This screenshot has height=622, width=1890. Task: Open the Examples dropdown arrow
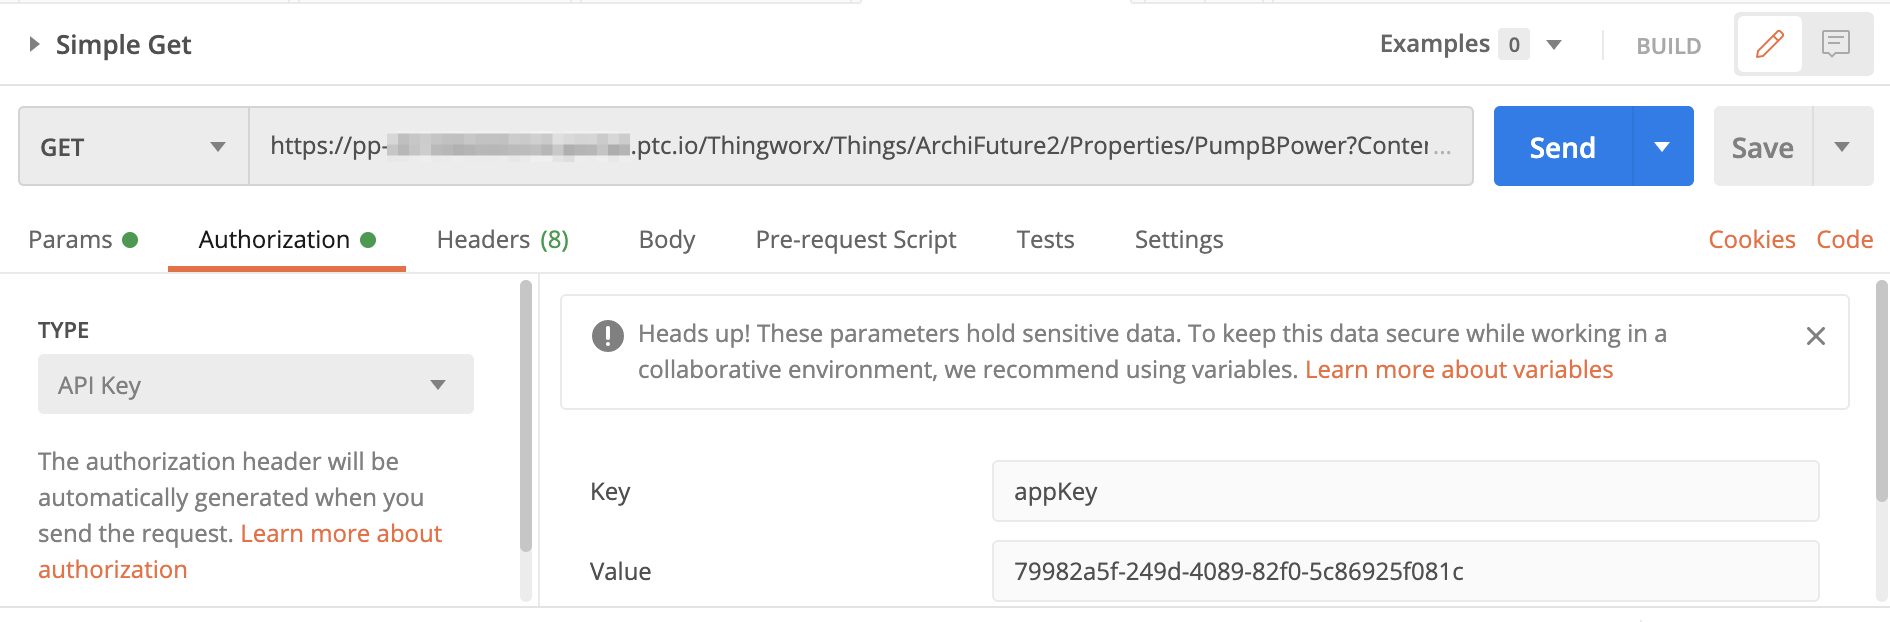coord(1554,45)
